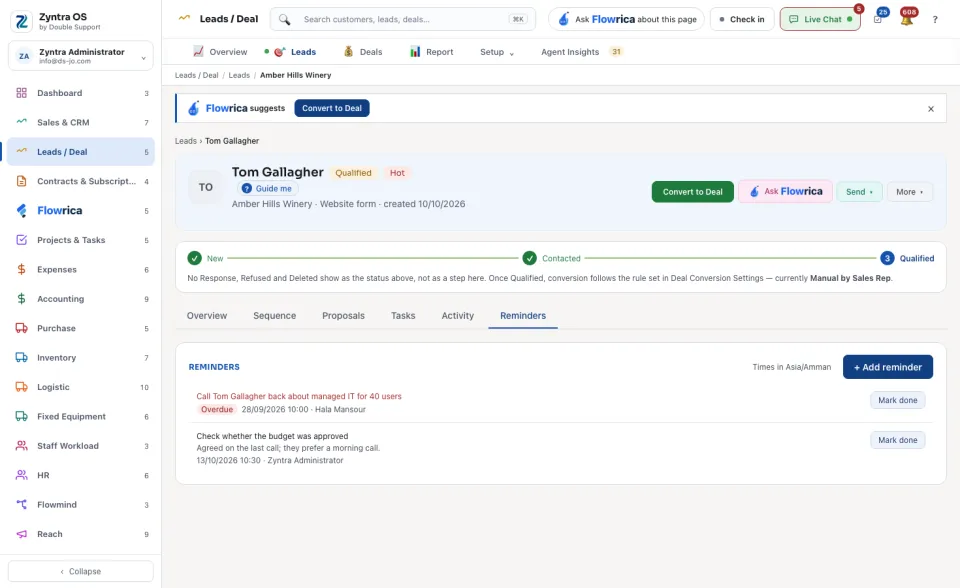960x588 pixels.
Task: Open Live Chat
Action: click(x=820, y=20)
